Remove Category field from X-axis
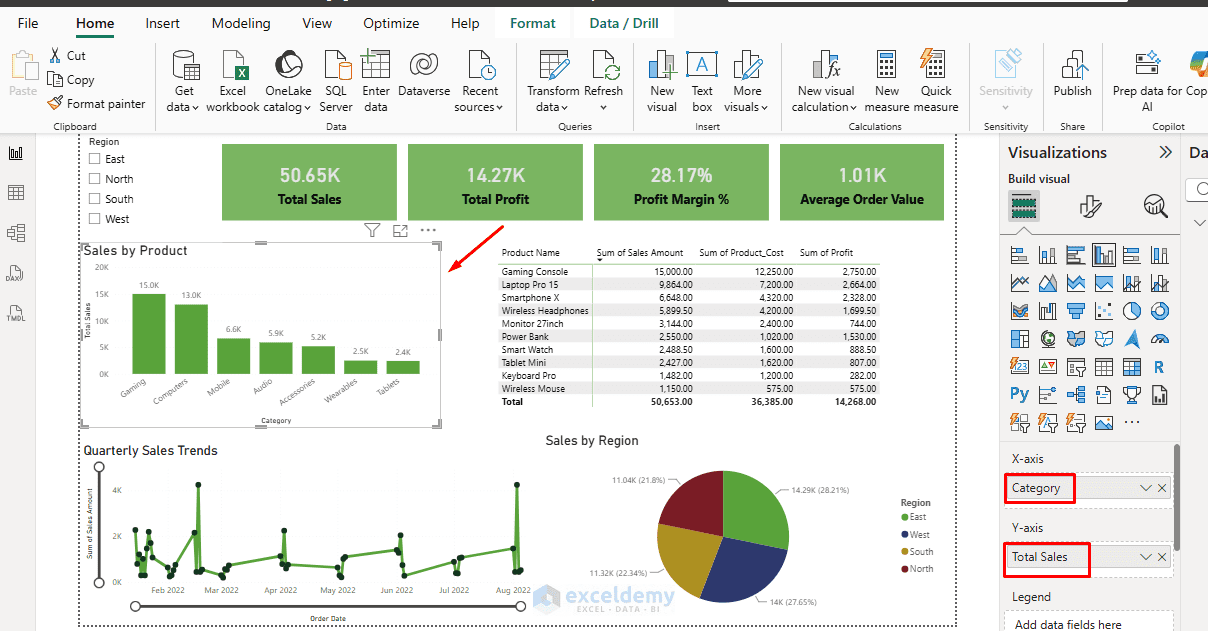The image size is (1208, 631). point(1162,488)
